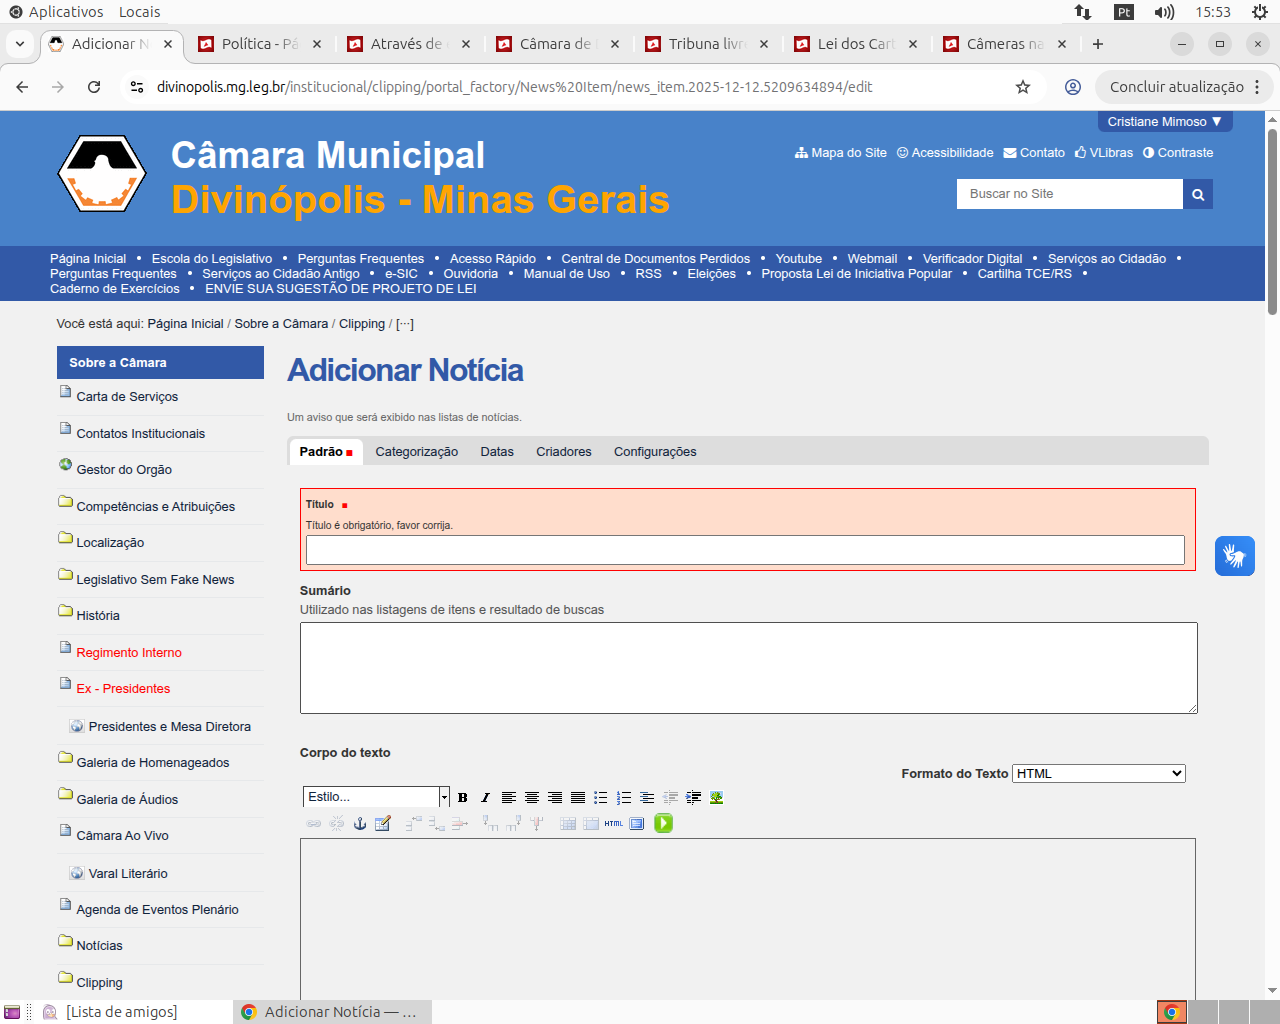Screen dimensions: 1280x1024
Task: Apply numbered list formatting
Action: pyautogui.click(x=623, y=798)
